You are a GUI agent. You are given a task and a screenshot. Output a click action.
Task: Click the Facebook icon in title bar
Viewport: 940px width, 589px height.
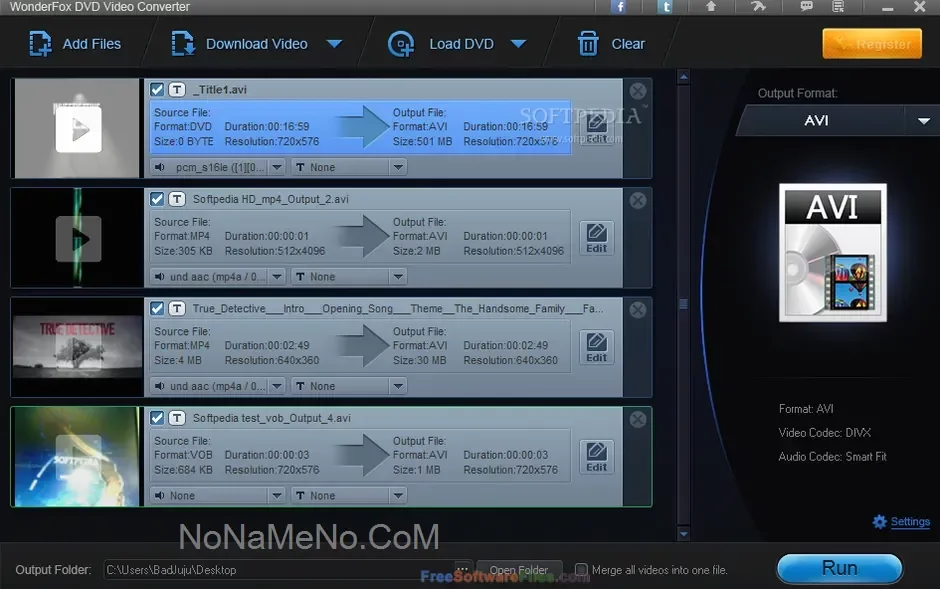pyautogui.click(x=619, y=6)
